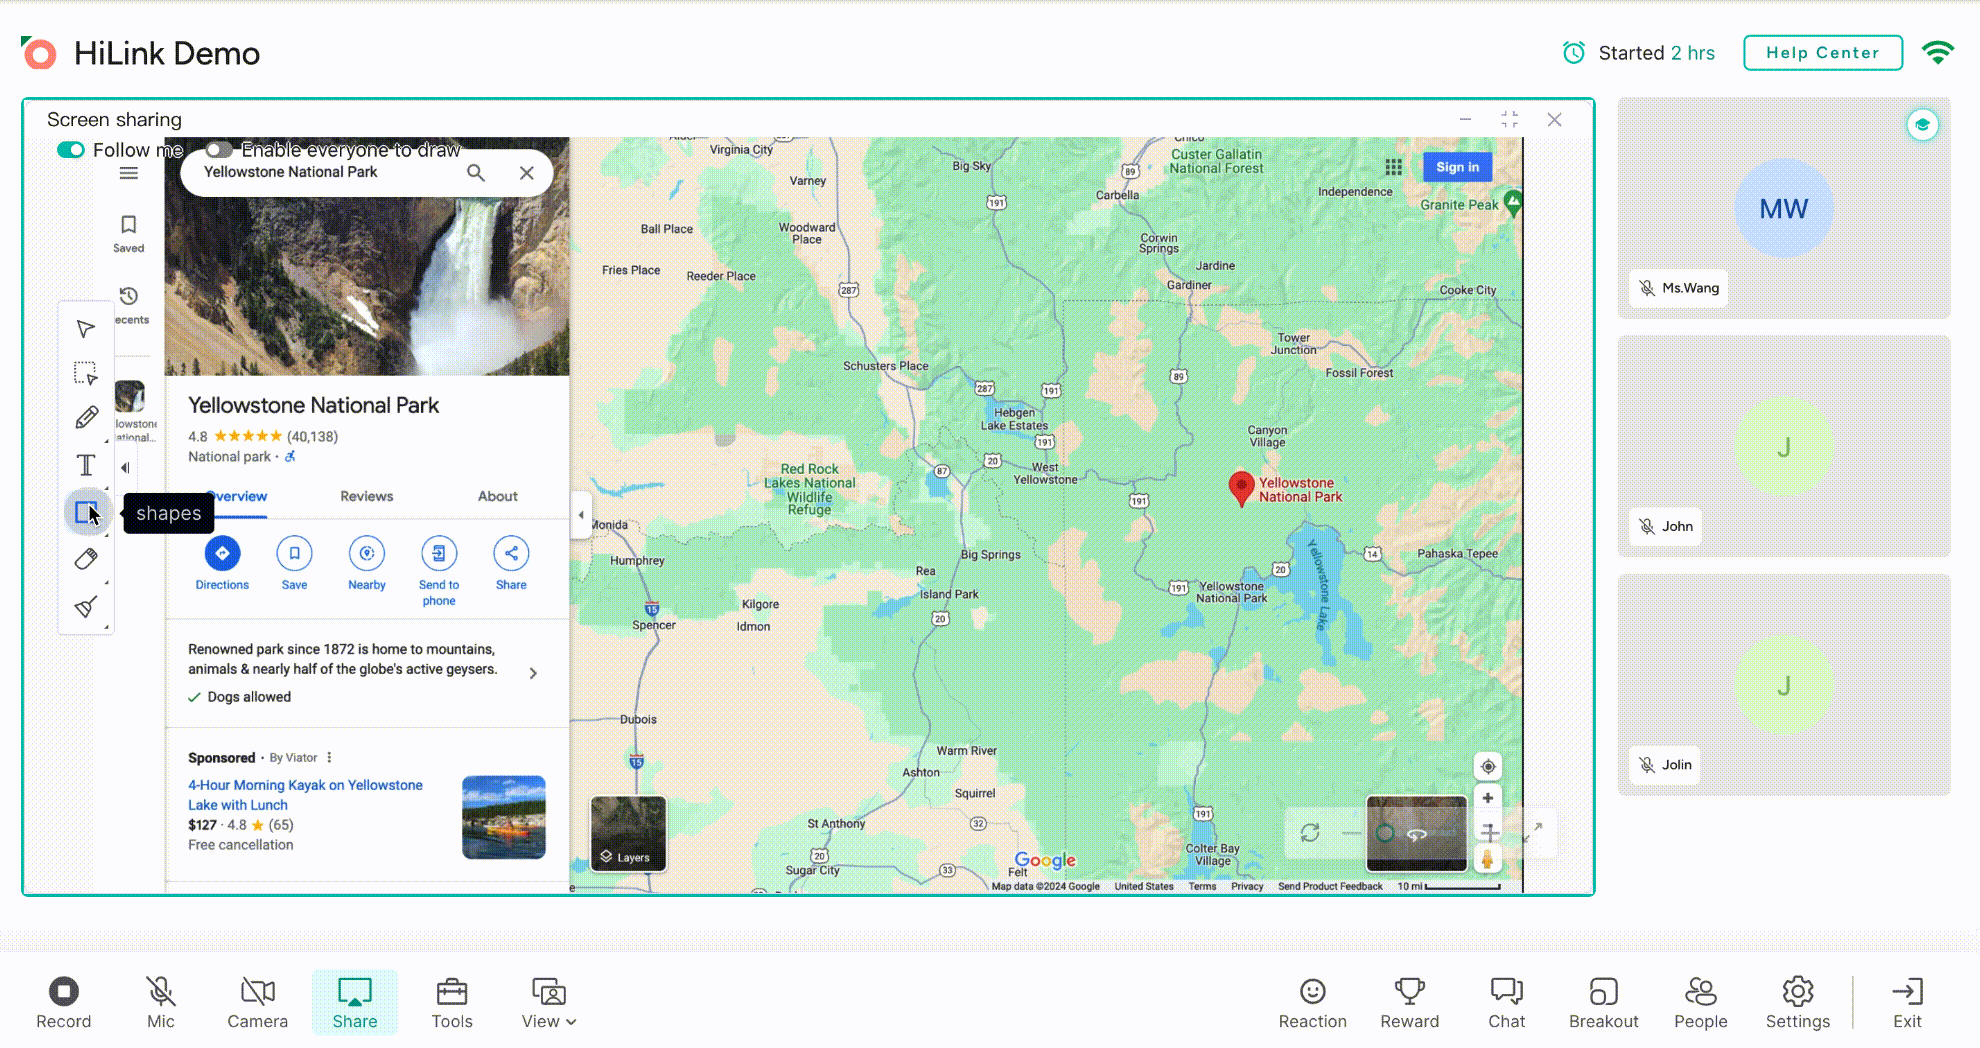Open the Reaction picker
Viewport: 1980px width, 1048px height.
point(1313,1003)
